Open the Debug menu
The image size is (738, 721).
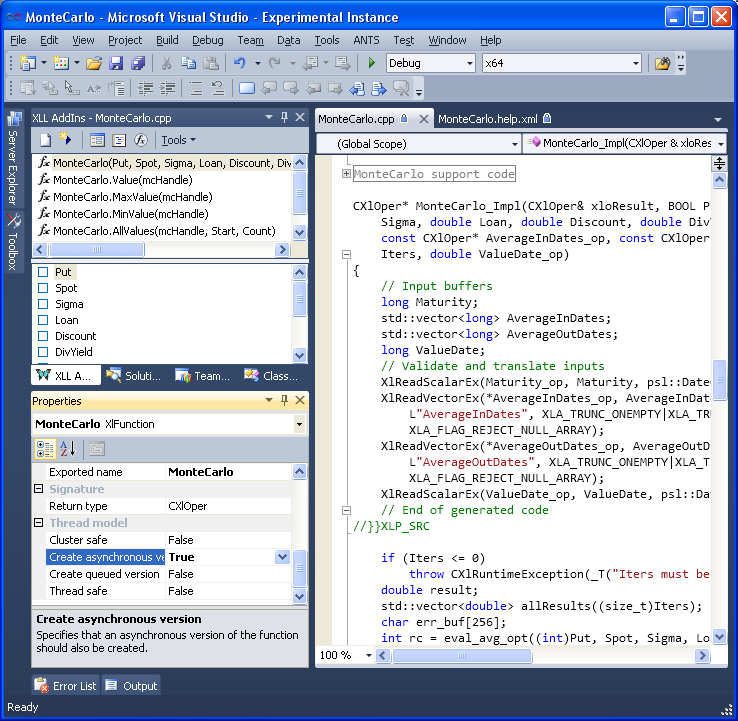208,40
